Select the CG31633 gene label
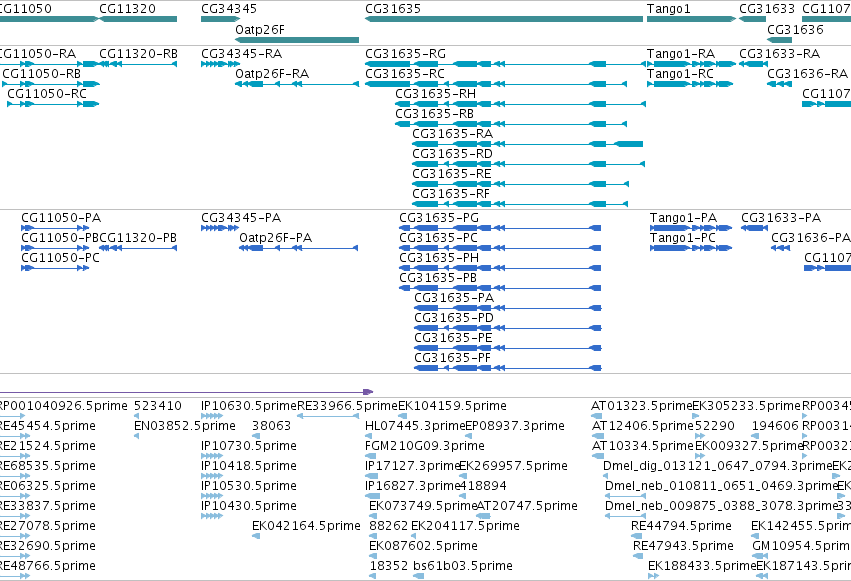 (x=767, y=9)
